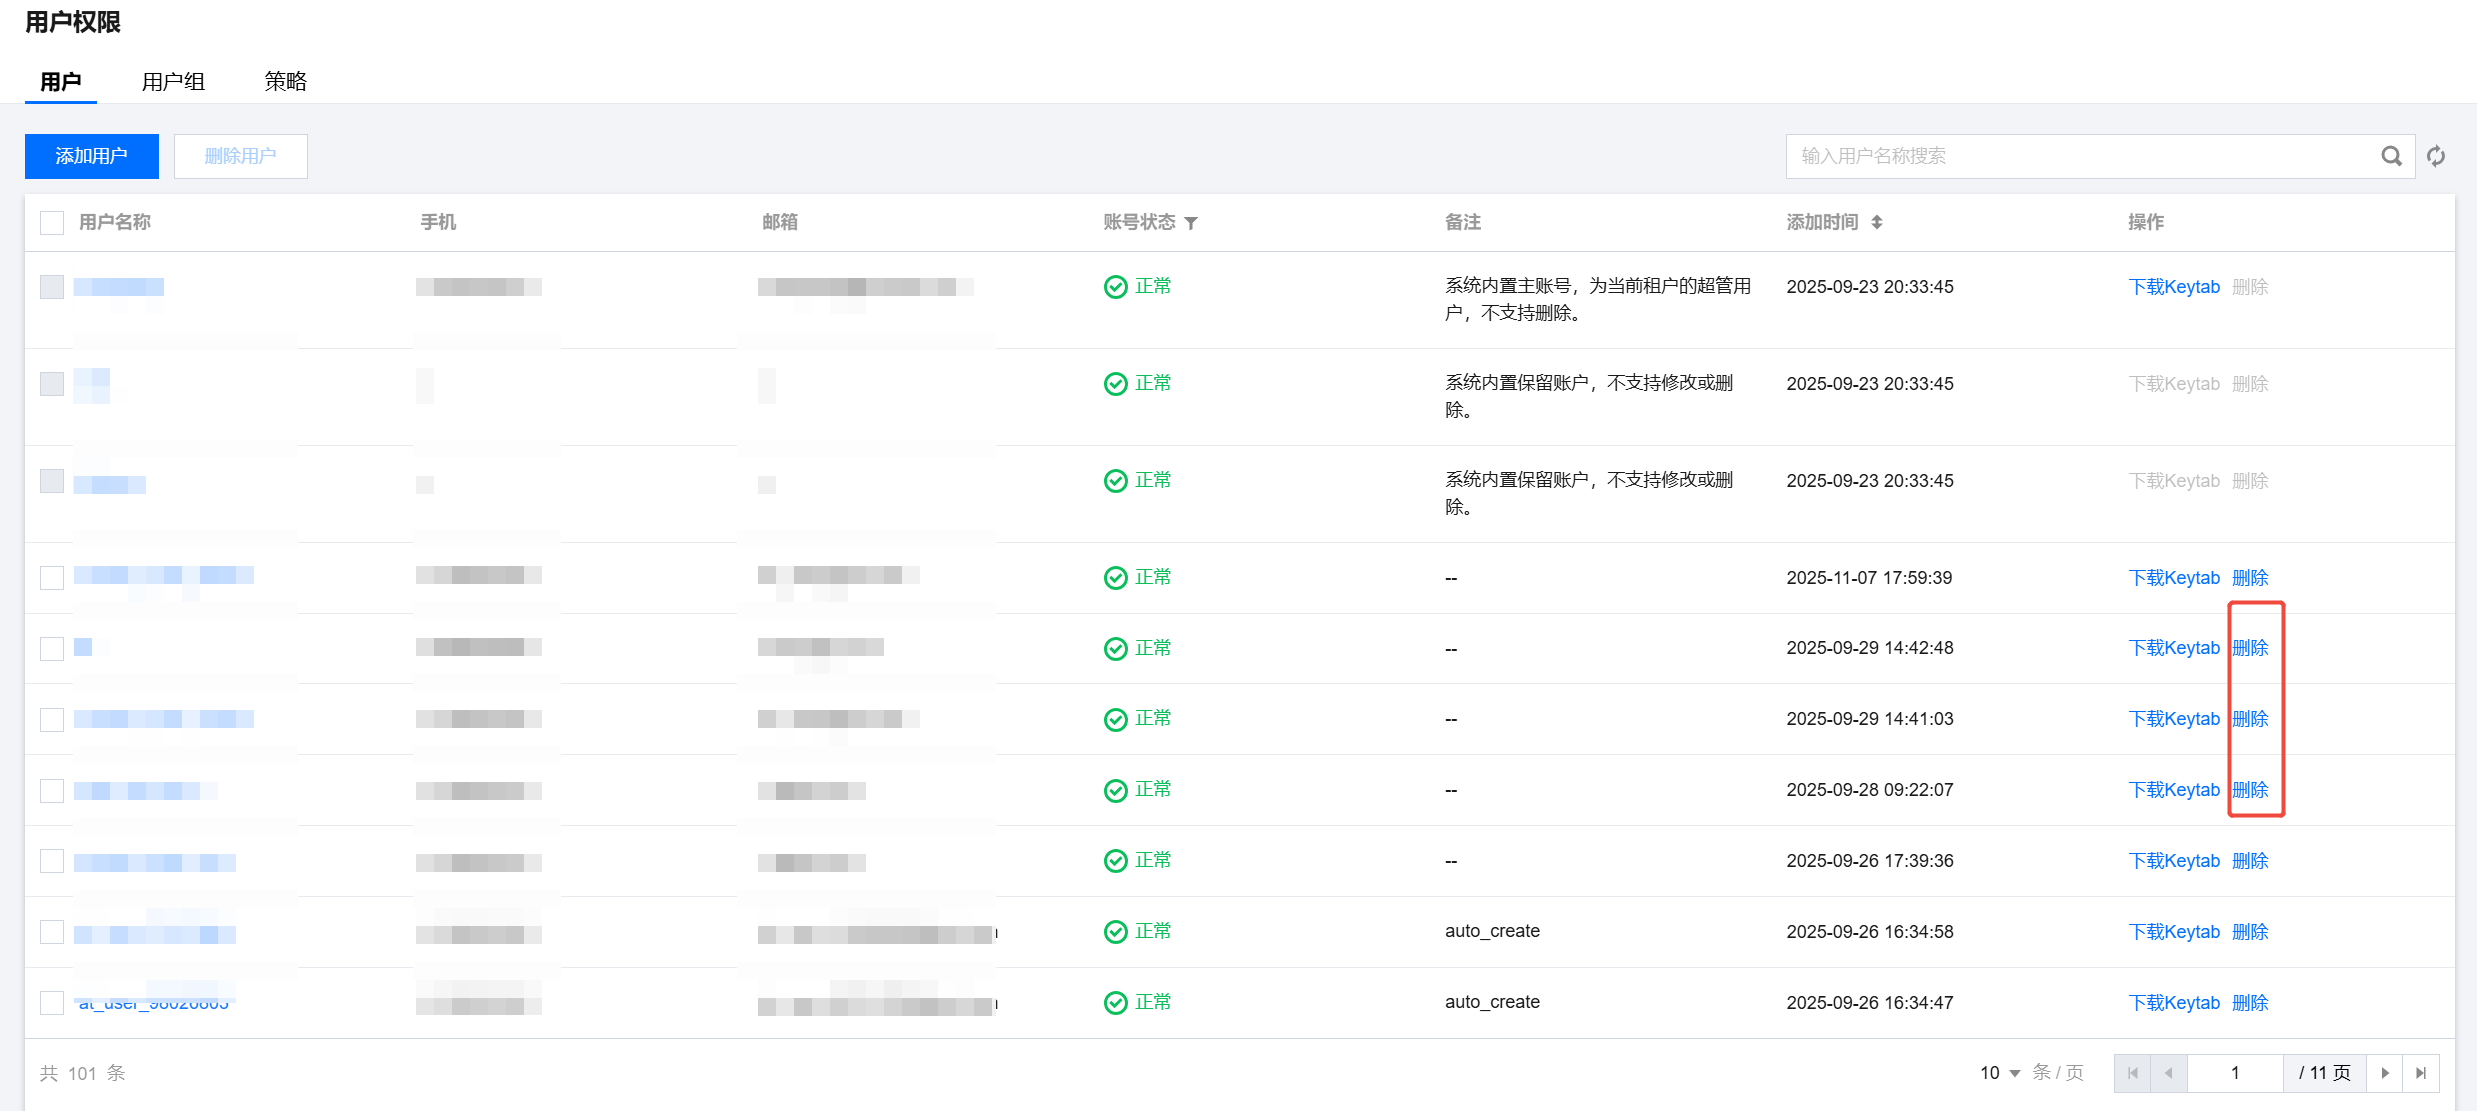The height and width of the screenshot is (1111, 2477).
Task: Check the user added 2025-11-07 17:59:39
Action: pos(52,578)
